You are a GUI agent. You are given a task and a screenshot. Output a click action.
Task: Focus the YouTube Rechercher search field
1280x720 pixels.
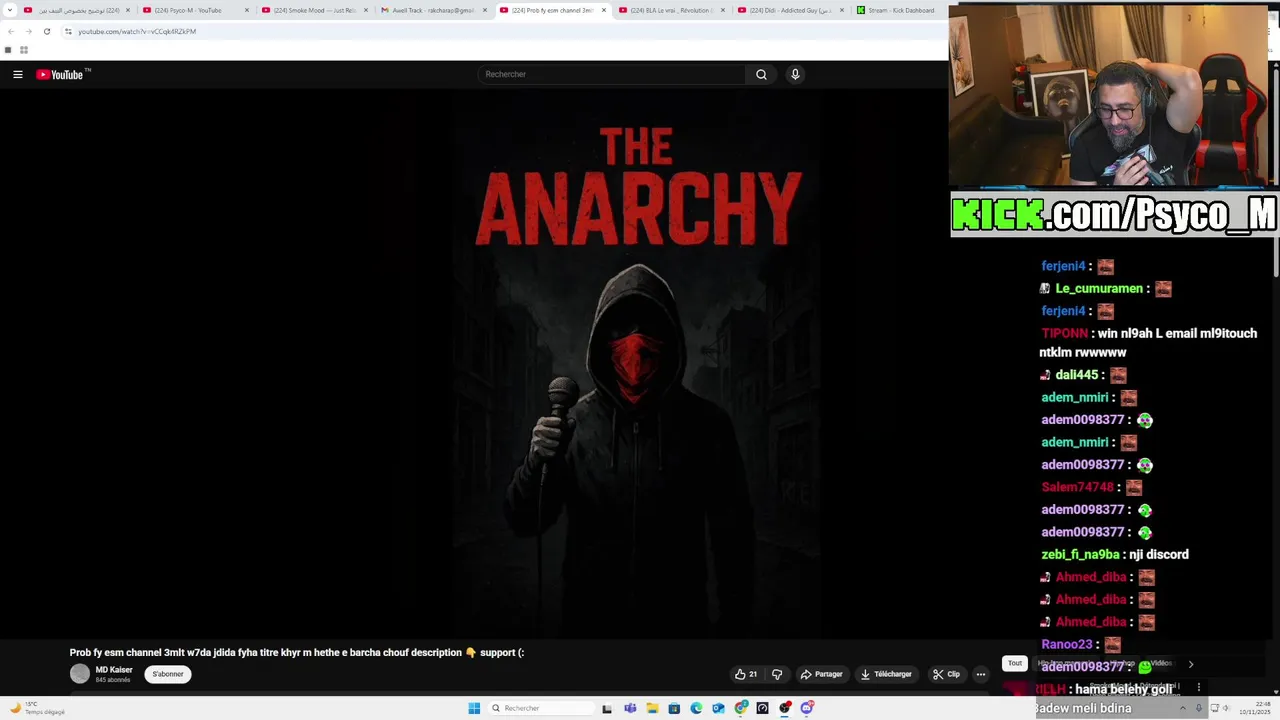[612, 74]
